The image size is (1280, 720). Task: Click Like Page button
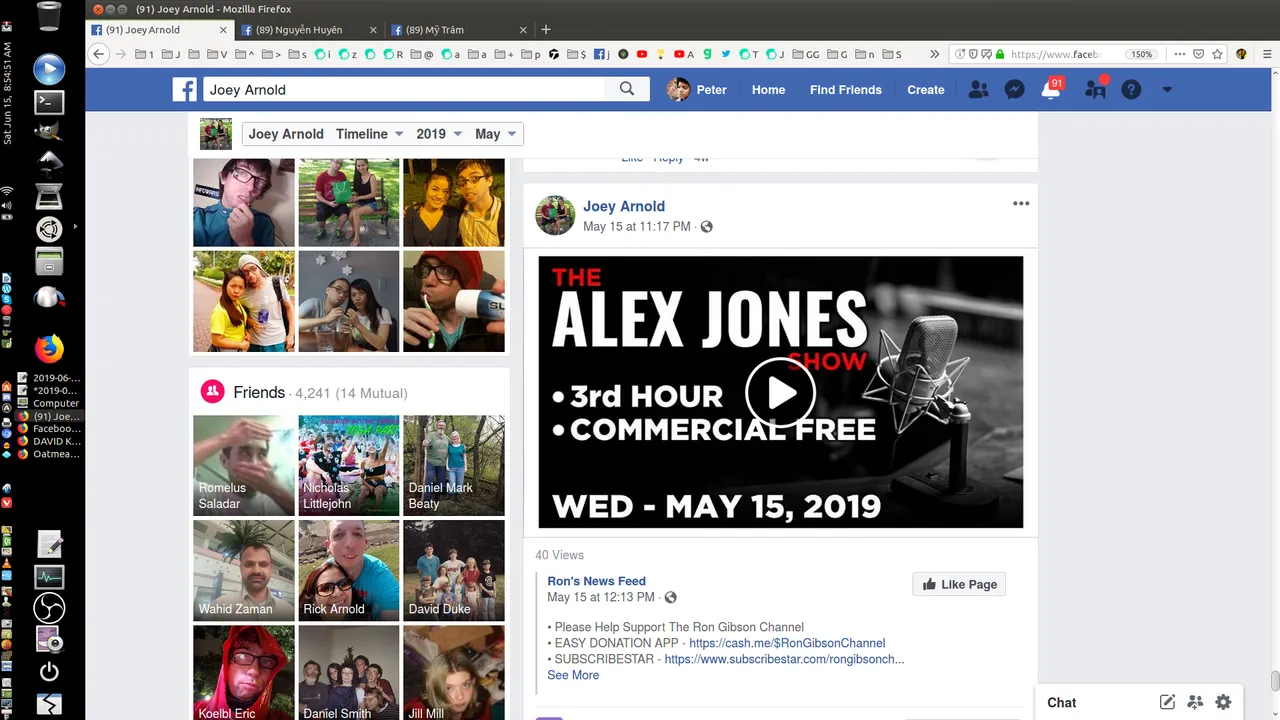(x=959, y=584)
